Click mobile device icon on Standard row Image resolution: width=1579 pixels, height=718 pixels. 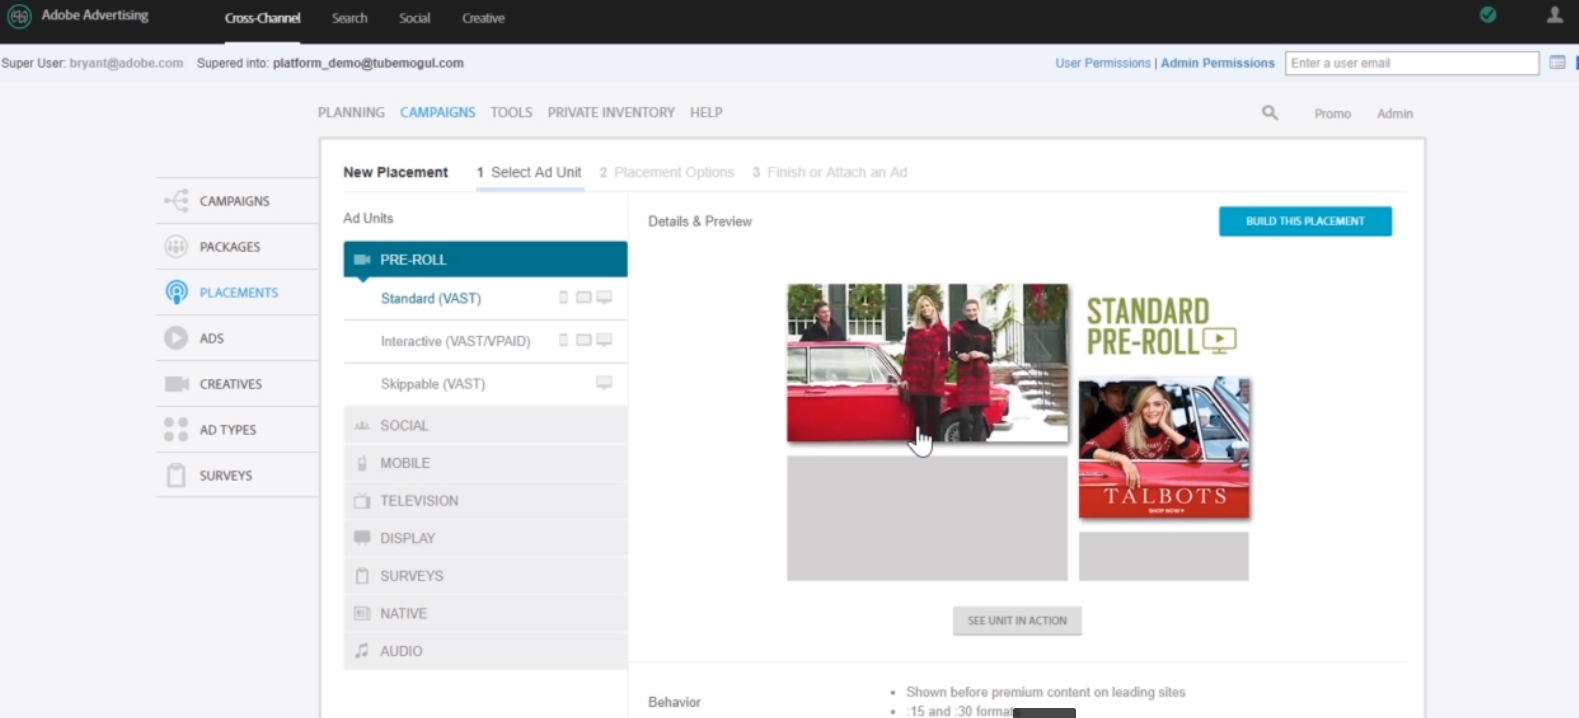(563, 297)
